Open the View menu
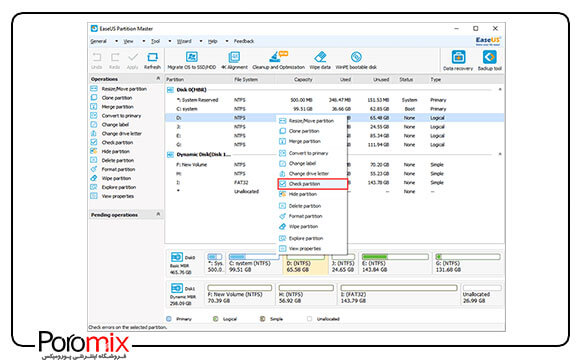The height and width of the screenshot is (364, 581). point(128,41)
